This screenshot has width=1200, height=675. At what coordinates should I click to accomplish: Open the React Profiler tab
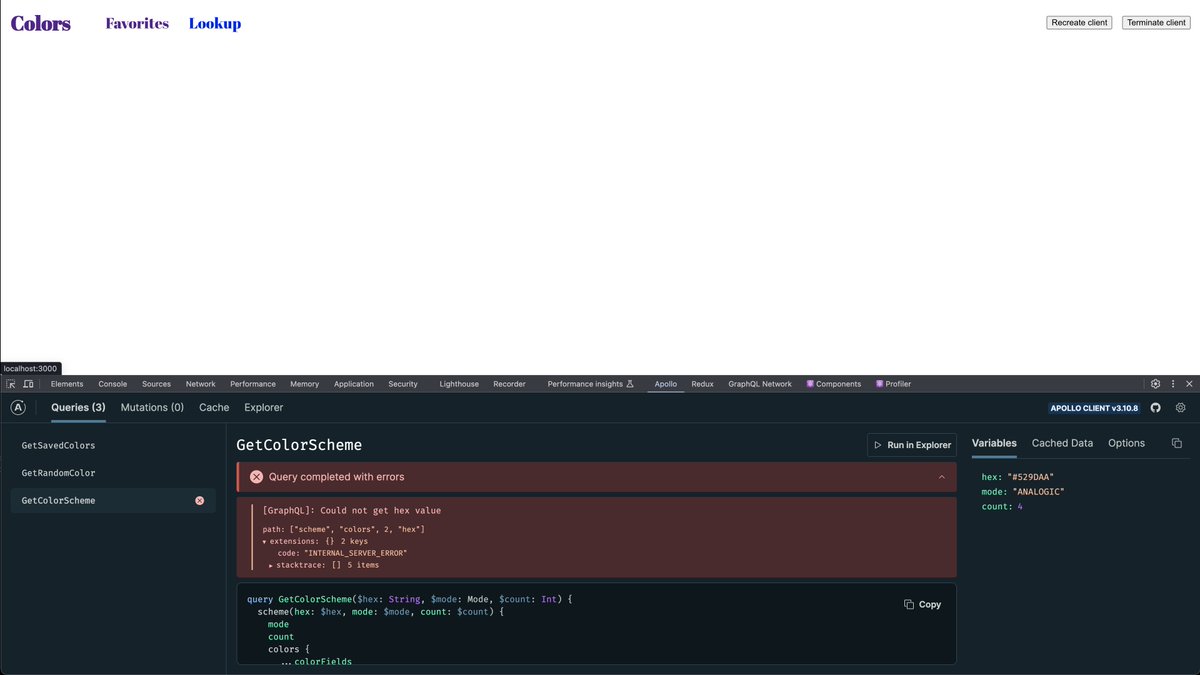[893, 384]
